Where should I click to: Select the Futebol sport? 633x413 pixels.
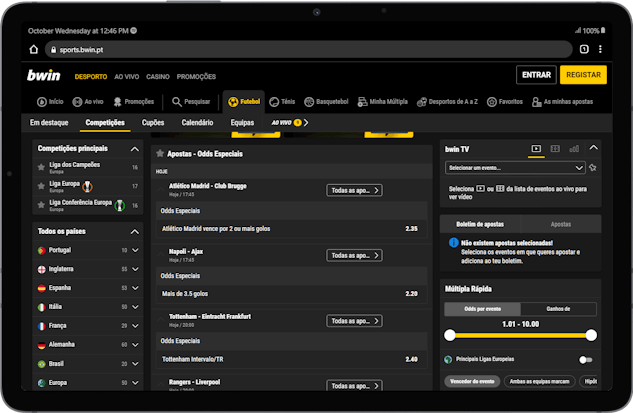coord(244,102)
